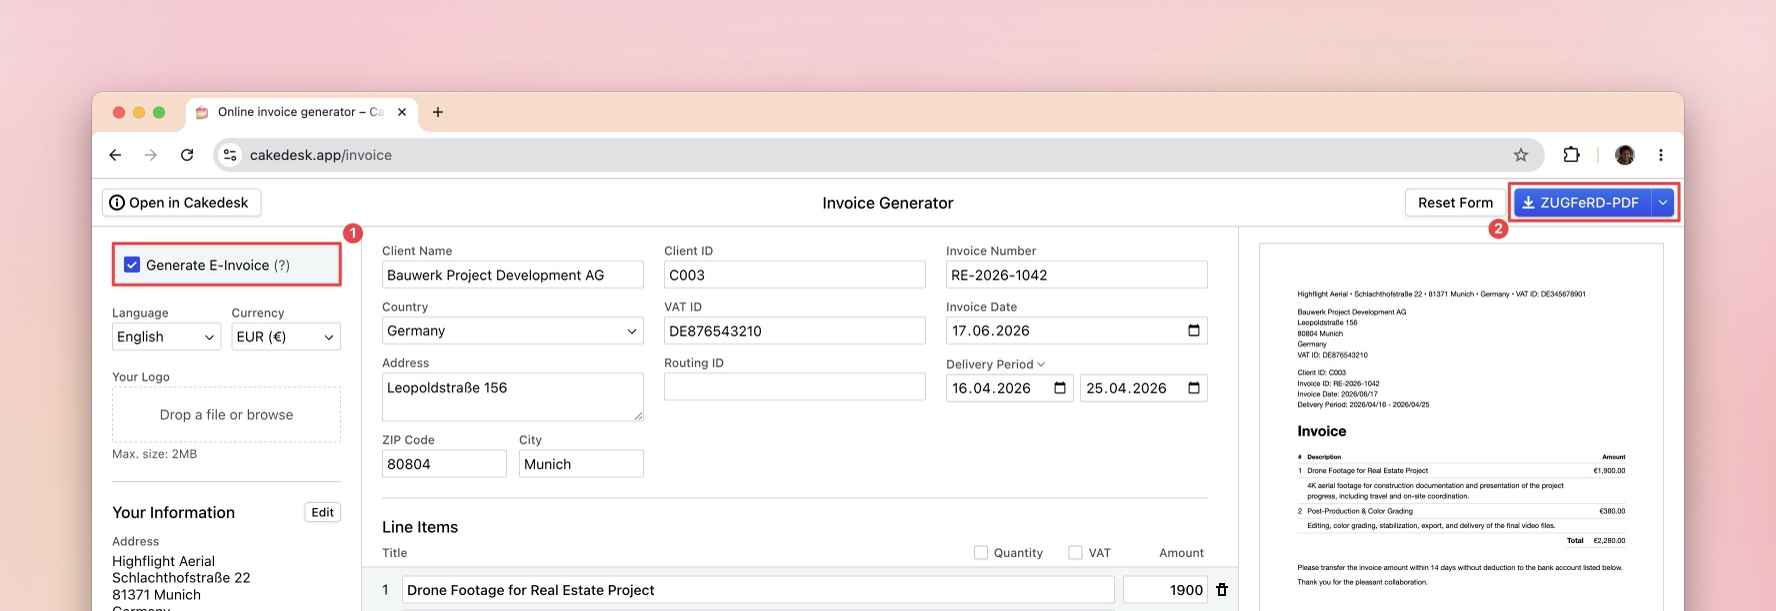This screenshot has height=611, width=1776.
Task: Select the Online invoice generator browser tab
Action: 299,112
